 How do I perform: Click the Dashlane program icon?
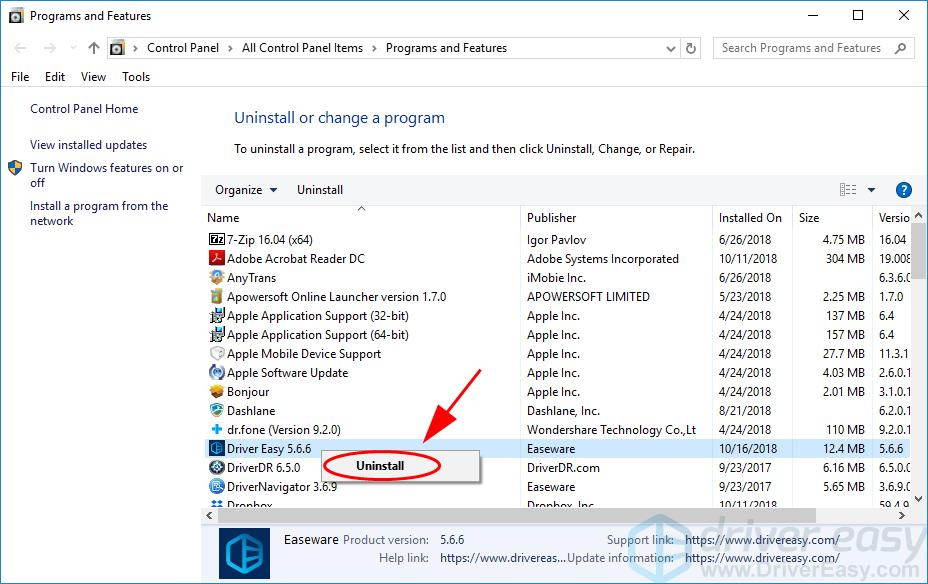tap(219, 410)
